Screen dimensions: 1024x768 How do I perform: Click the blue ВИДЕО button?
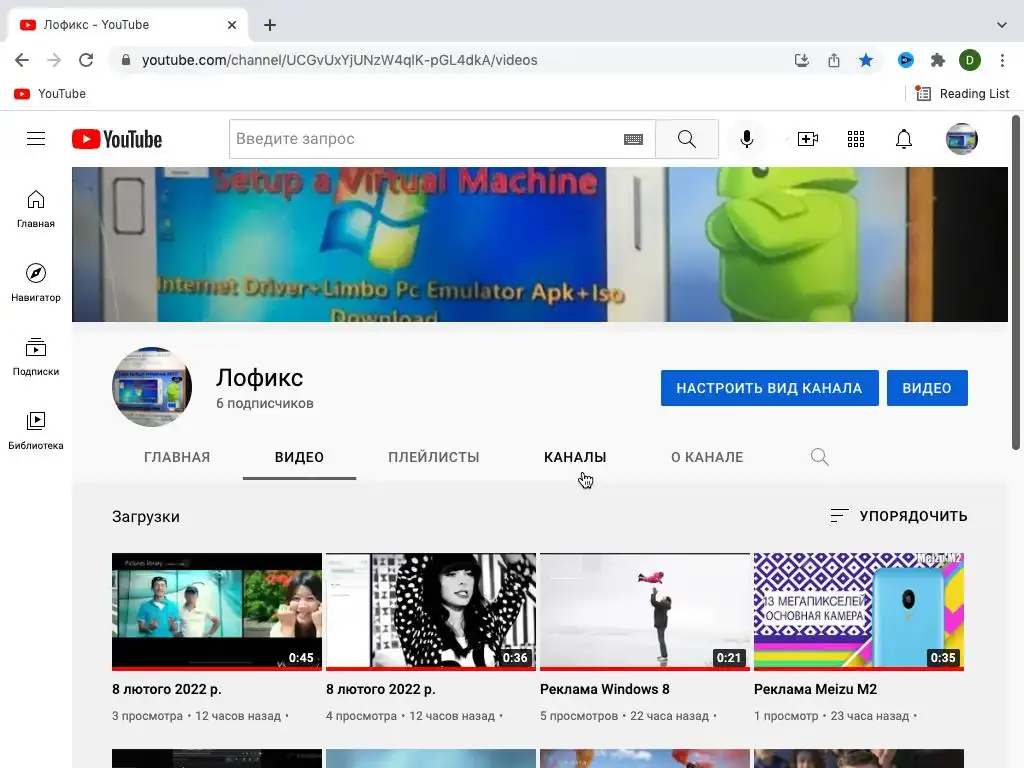(x=927, y=388)
